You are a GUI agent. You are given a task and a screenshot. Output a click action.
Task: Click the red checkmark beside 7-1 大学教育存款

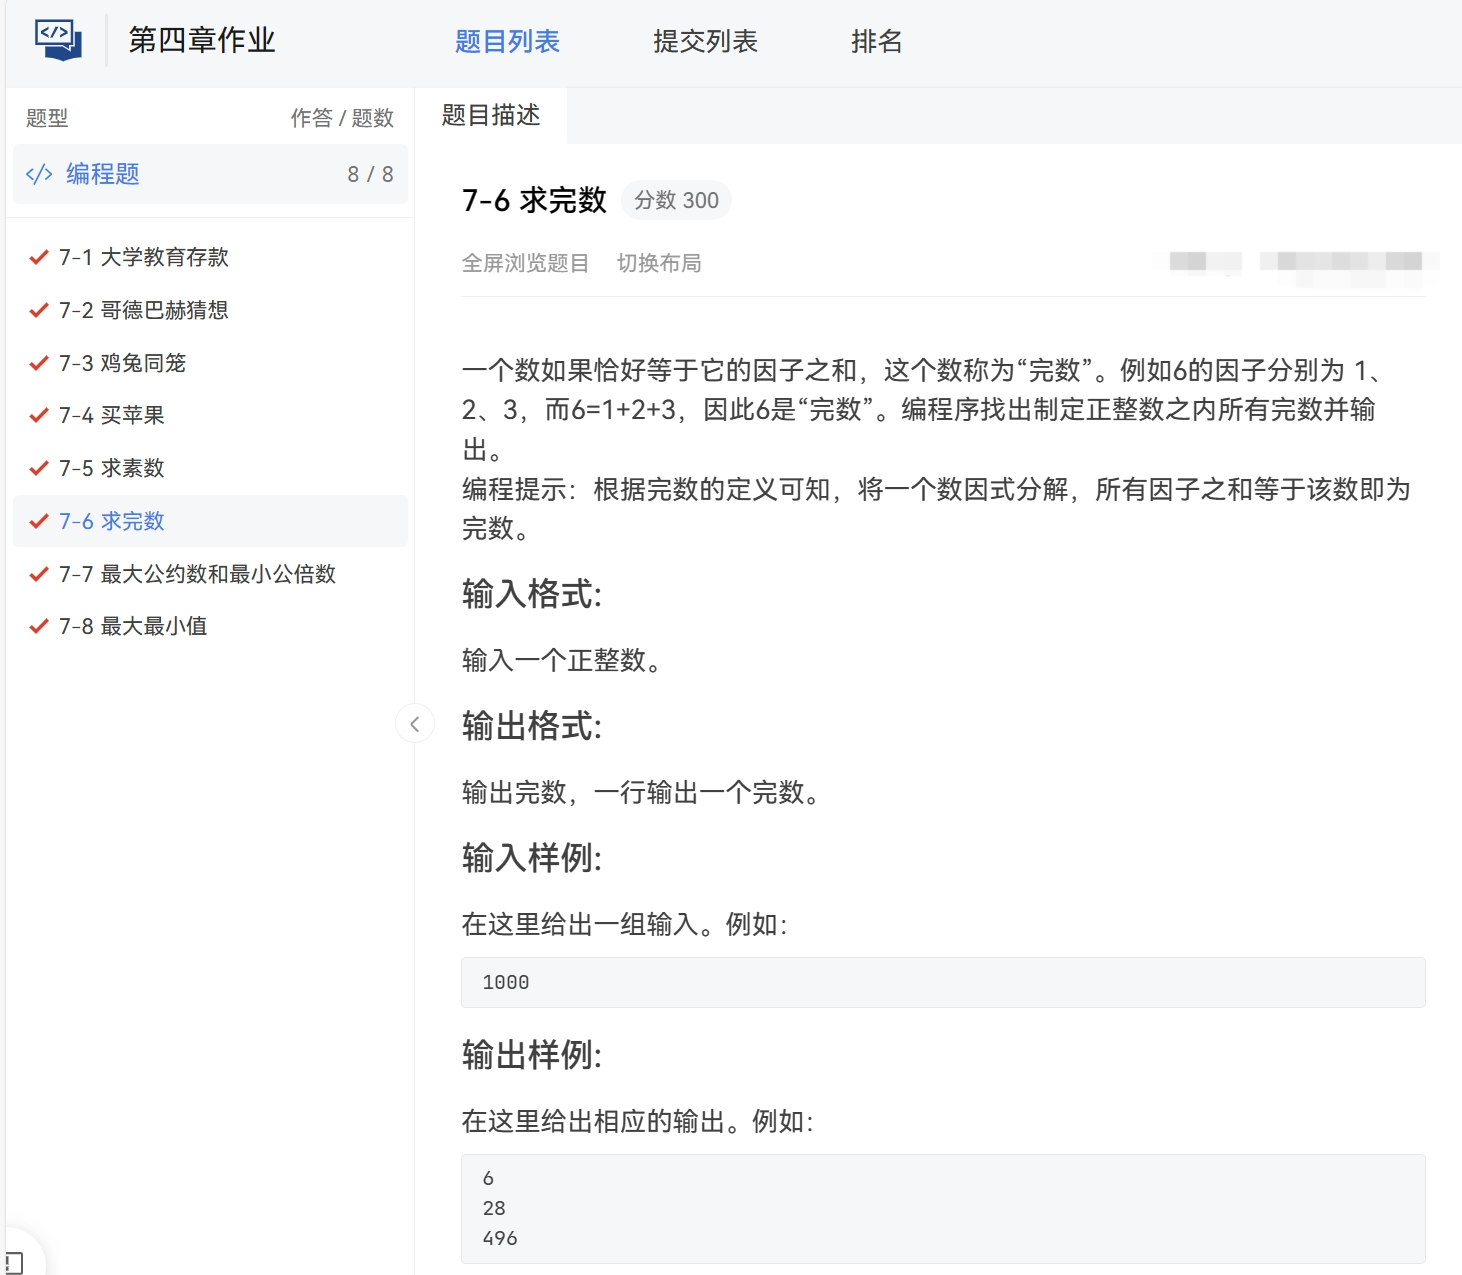[39, 257]
